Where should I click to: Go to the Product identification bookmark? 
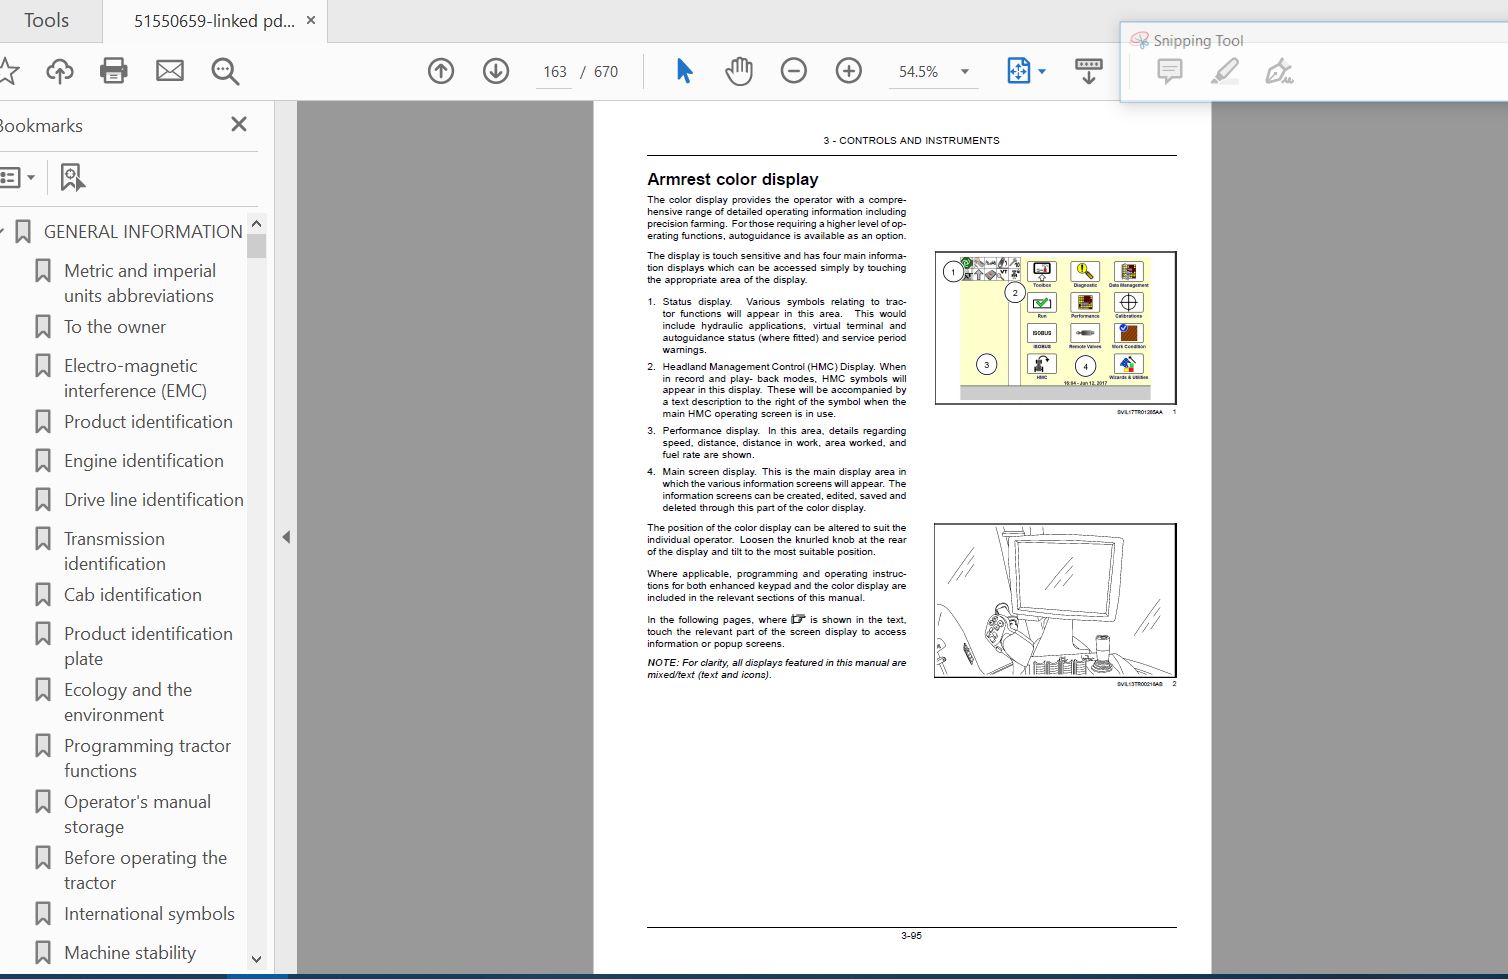tap(148, 422)
